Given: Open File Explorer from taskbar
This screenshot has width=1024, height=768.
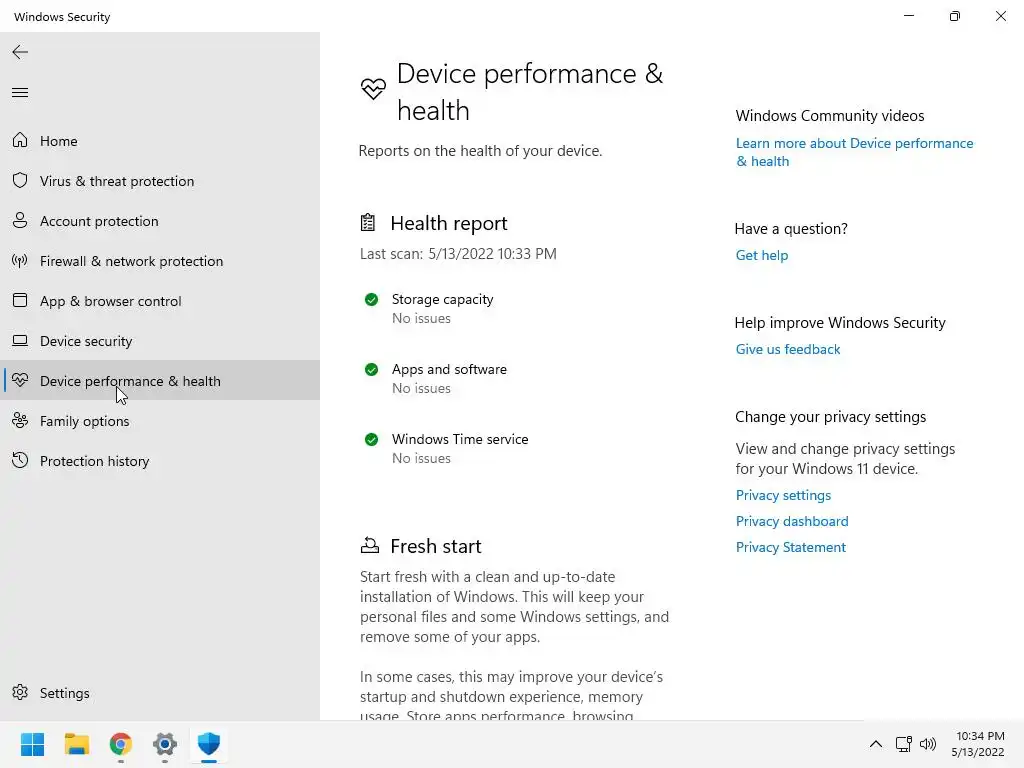Looking at the screenshot, I should (x=76, y=744).
